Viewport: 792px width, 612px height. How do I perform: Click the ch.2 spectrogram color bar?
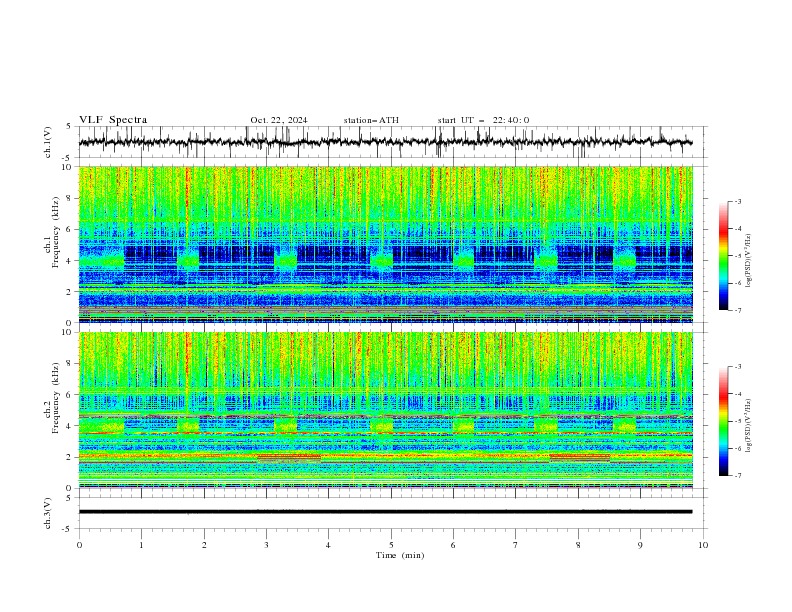pos(723,421)
